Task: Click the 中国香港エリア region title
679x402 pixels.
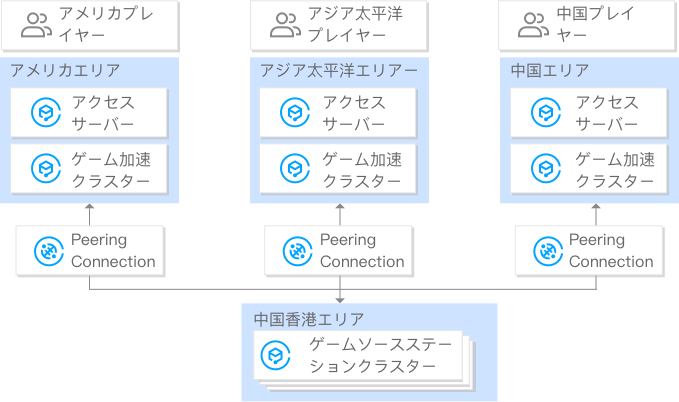Action: click(308, 319)
